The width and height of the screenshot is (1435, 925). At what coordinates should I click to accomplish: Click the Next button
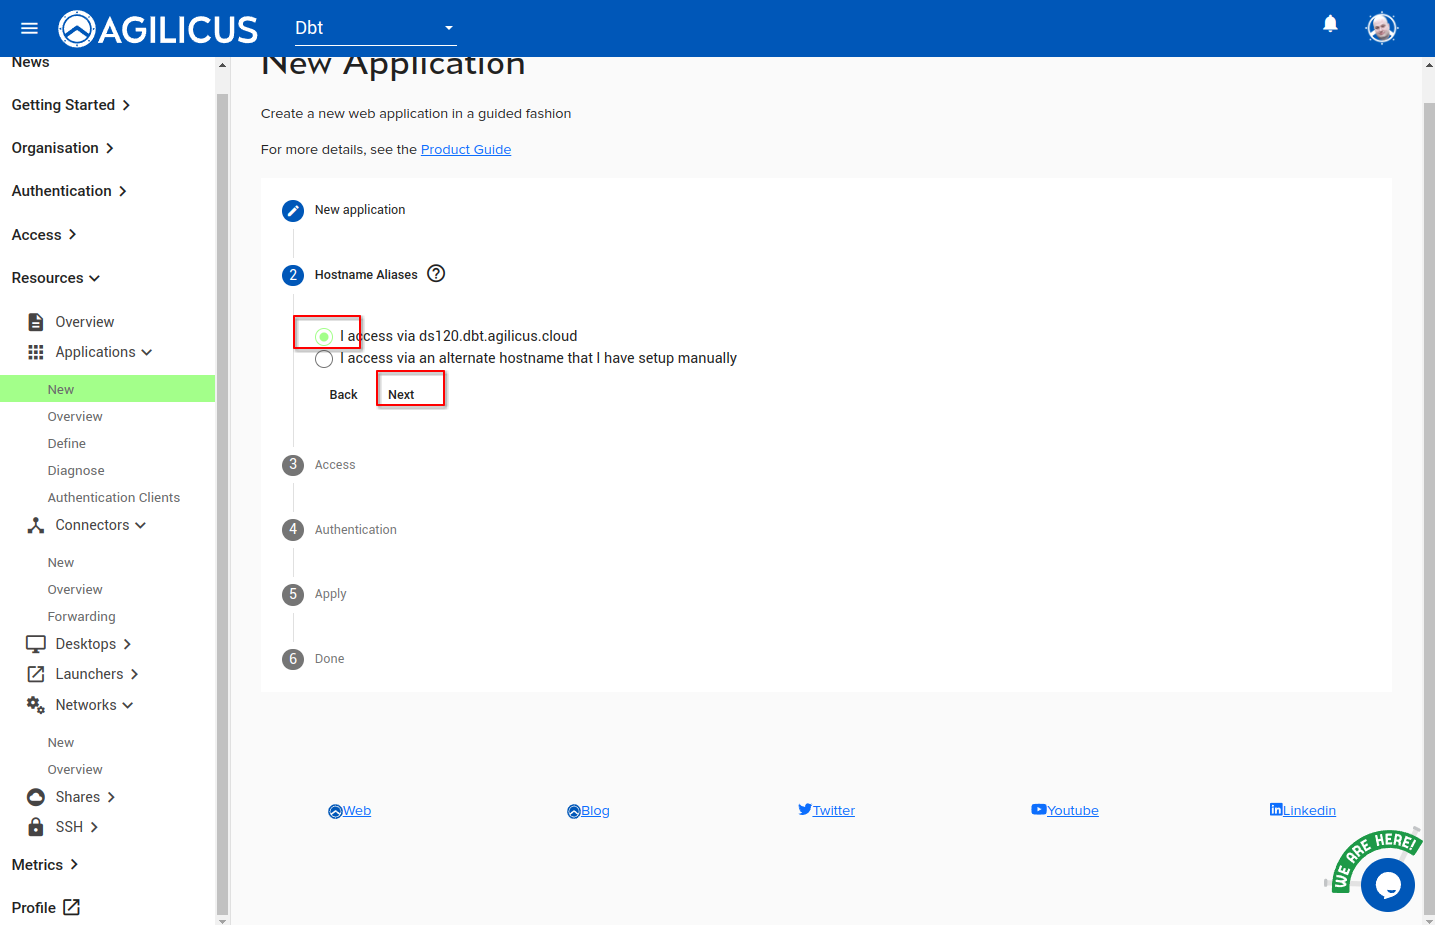click(x=401, y=395)
